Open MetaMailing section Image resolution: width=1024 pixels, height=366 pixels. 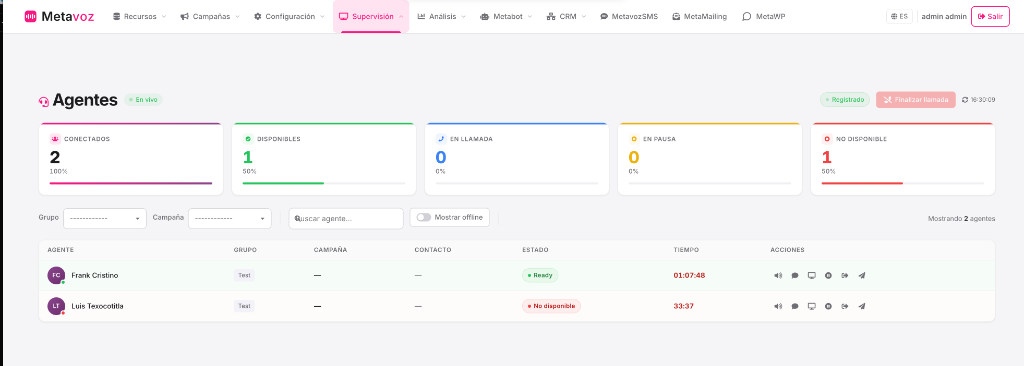(x=699, y=16)
